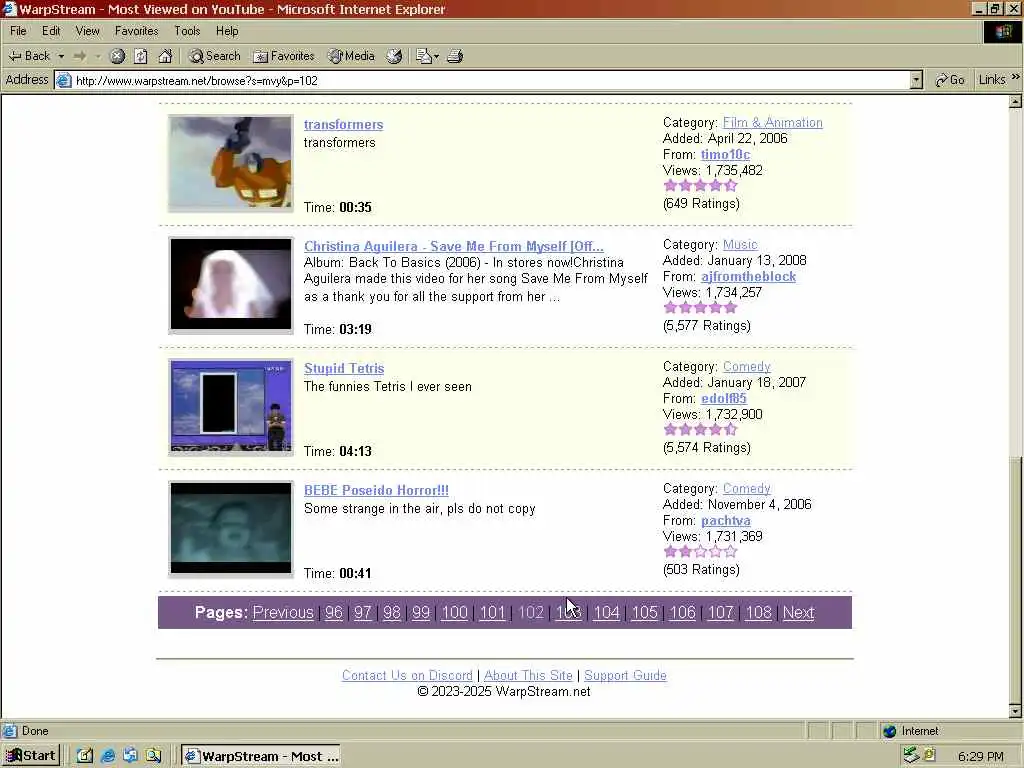Click Christina Aguilera Save Me title link
The height and width of the screenshot is (768, 1024).
coord(454,246)
